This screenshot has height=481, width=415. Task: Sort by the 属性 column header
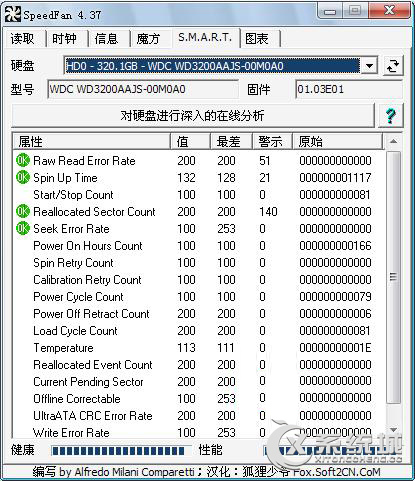pyautogui.click(x=92, y=141)
